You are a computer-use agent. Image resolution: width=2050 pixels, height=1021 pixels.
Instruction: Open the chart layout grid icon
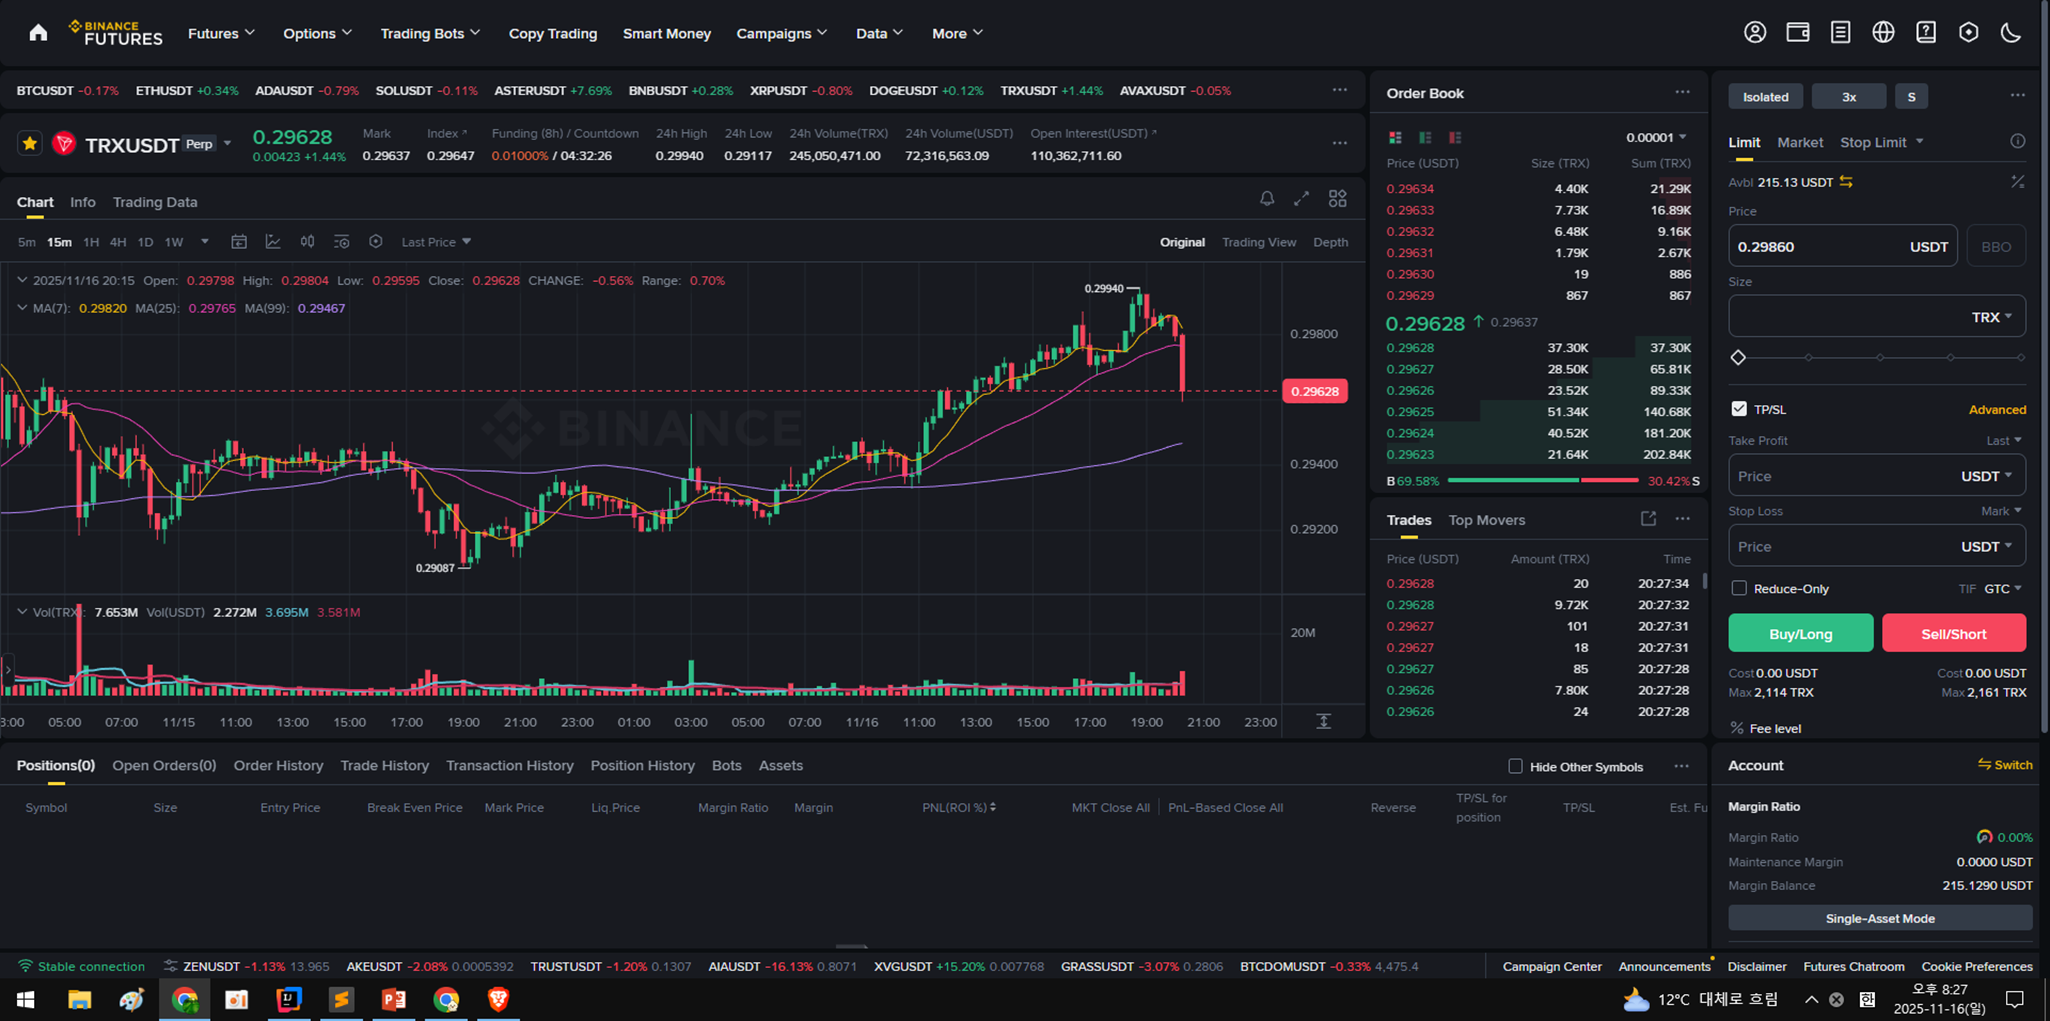click(x=1338, y=198)
